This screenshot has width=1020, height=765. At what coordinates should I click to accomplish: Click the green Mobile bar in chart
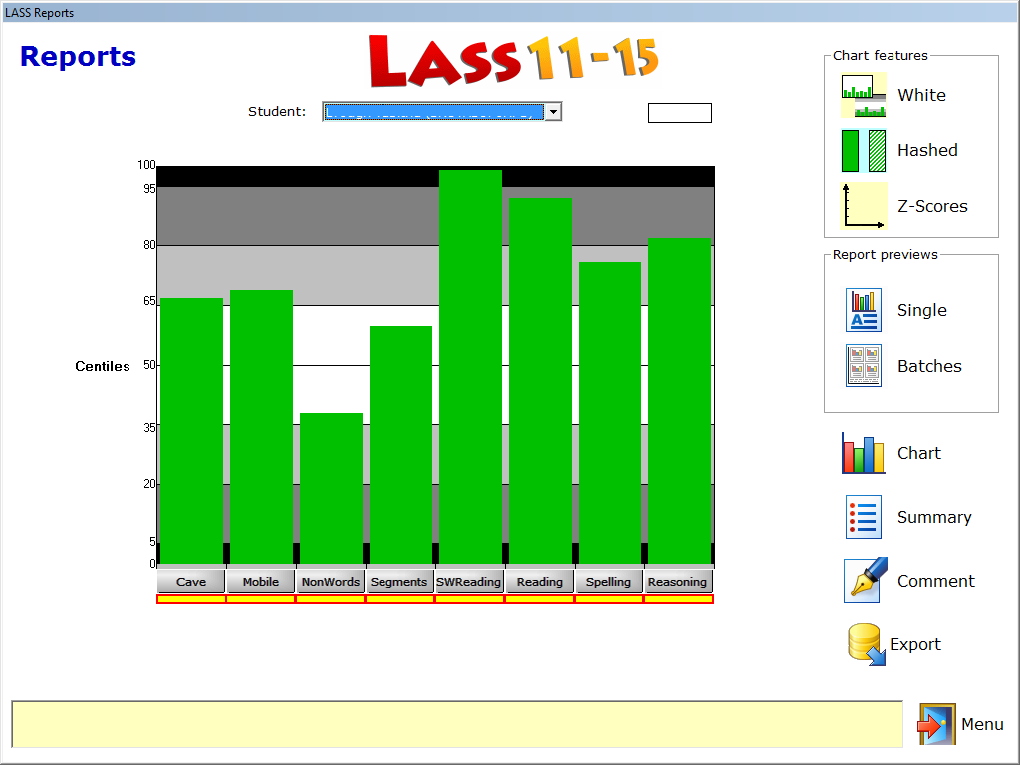(262, 427)
